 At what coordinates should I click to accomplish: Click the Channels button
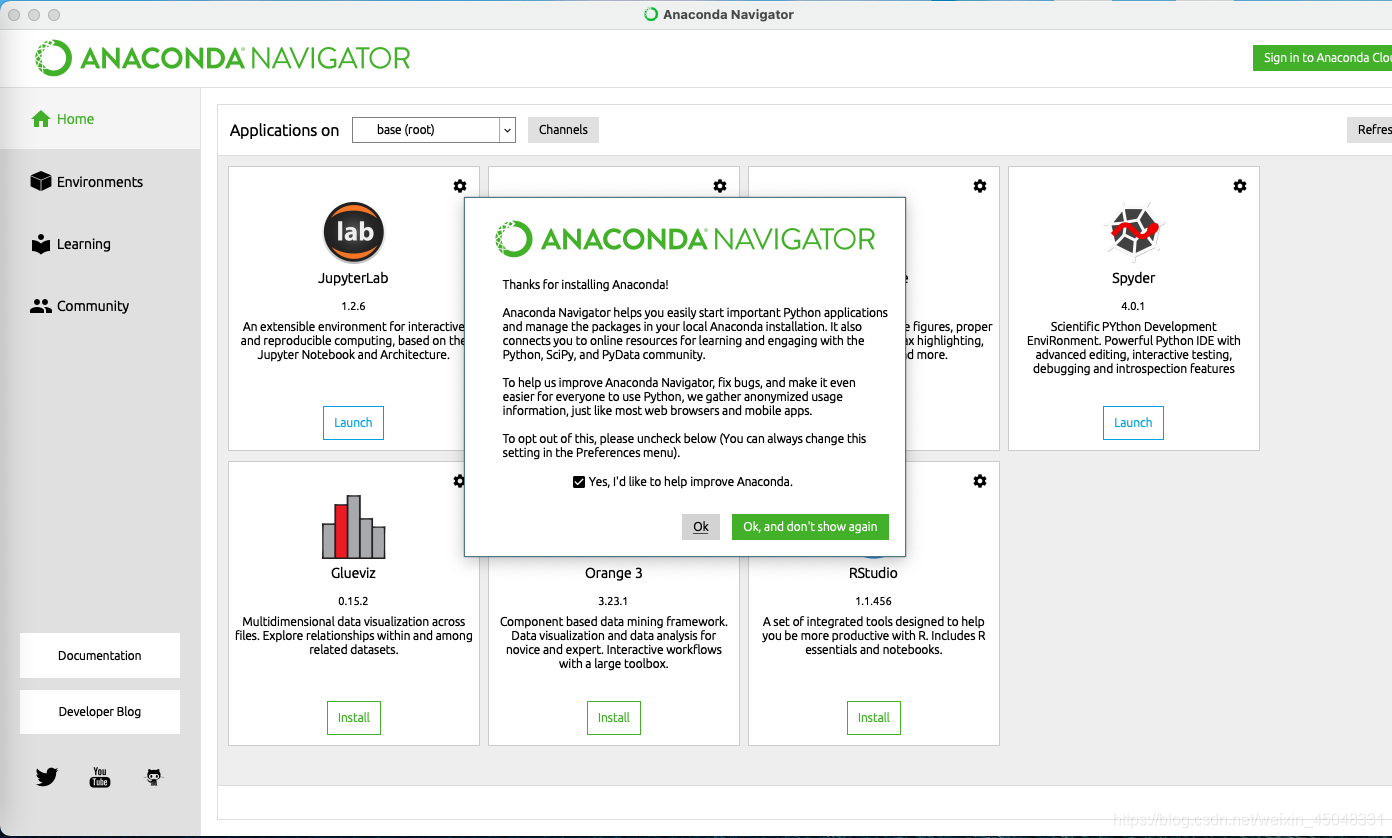click(x=563, y=130)
